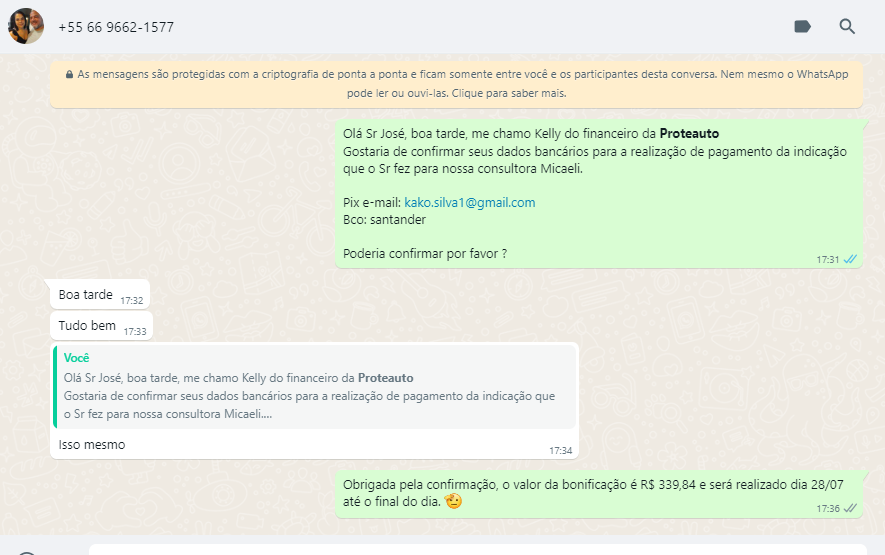Image resolution: width=885 pixels, height=555 pixels.
Task: Click the lock icon in encryption notice
Action: pyautogui.click(x=69, y=75)
